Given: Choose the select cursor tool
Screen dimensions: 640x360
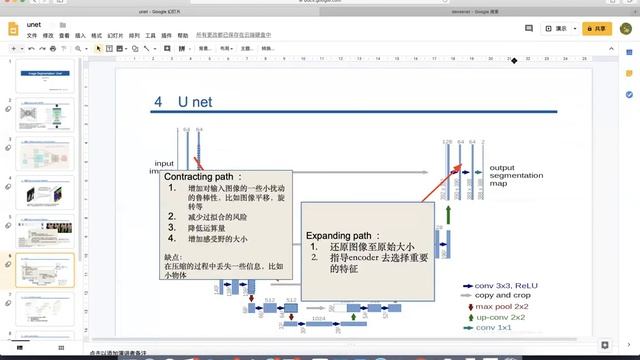Looking at the screenshot, I should point(98,49).
